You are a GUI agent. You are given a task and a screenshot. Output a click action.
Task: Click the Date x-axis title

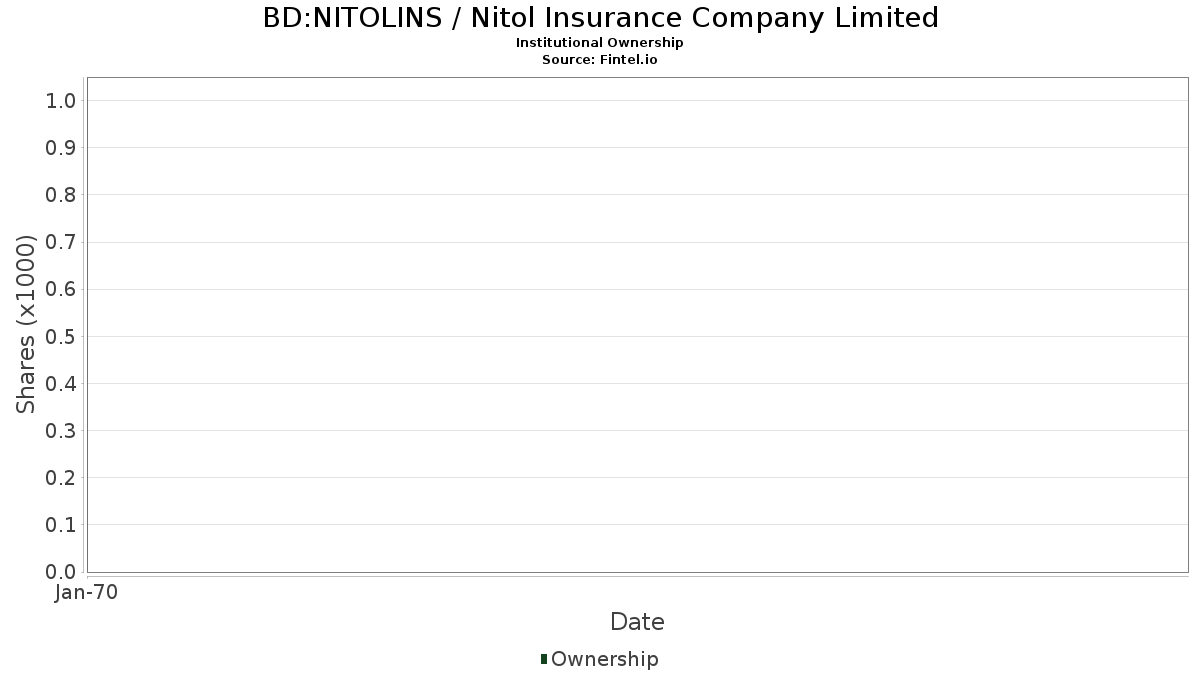pos(637,622)
